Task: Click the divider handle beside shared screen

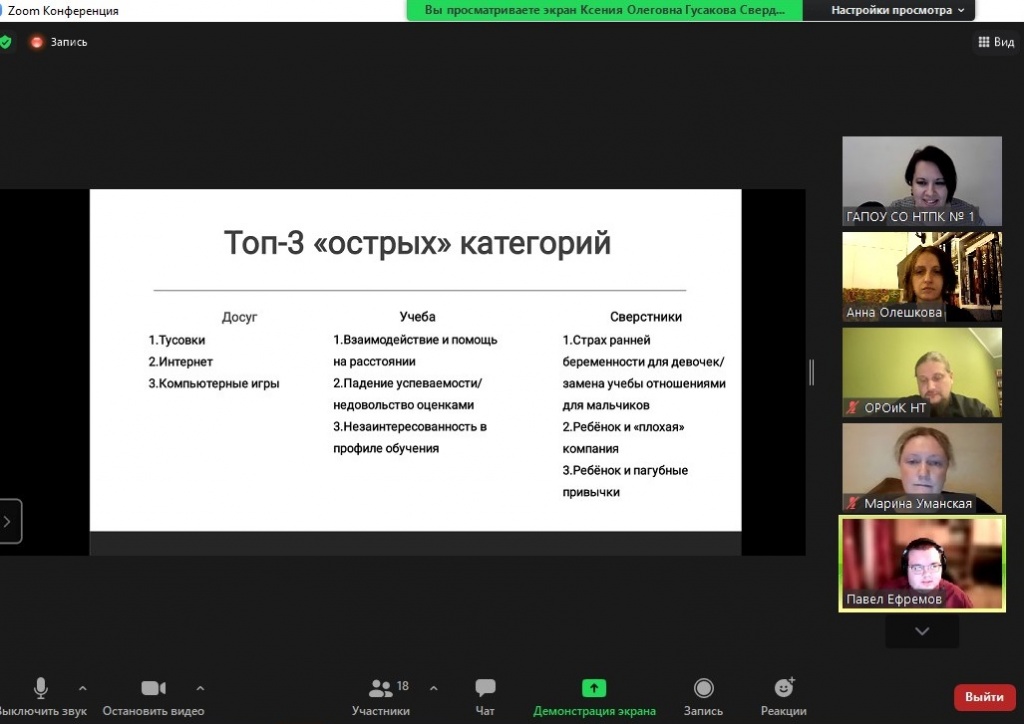Action: coord(811,372)
